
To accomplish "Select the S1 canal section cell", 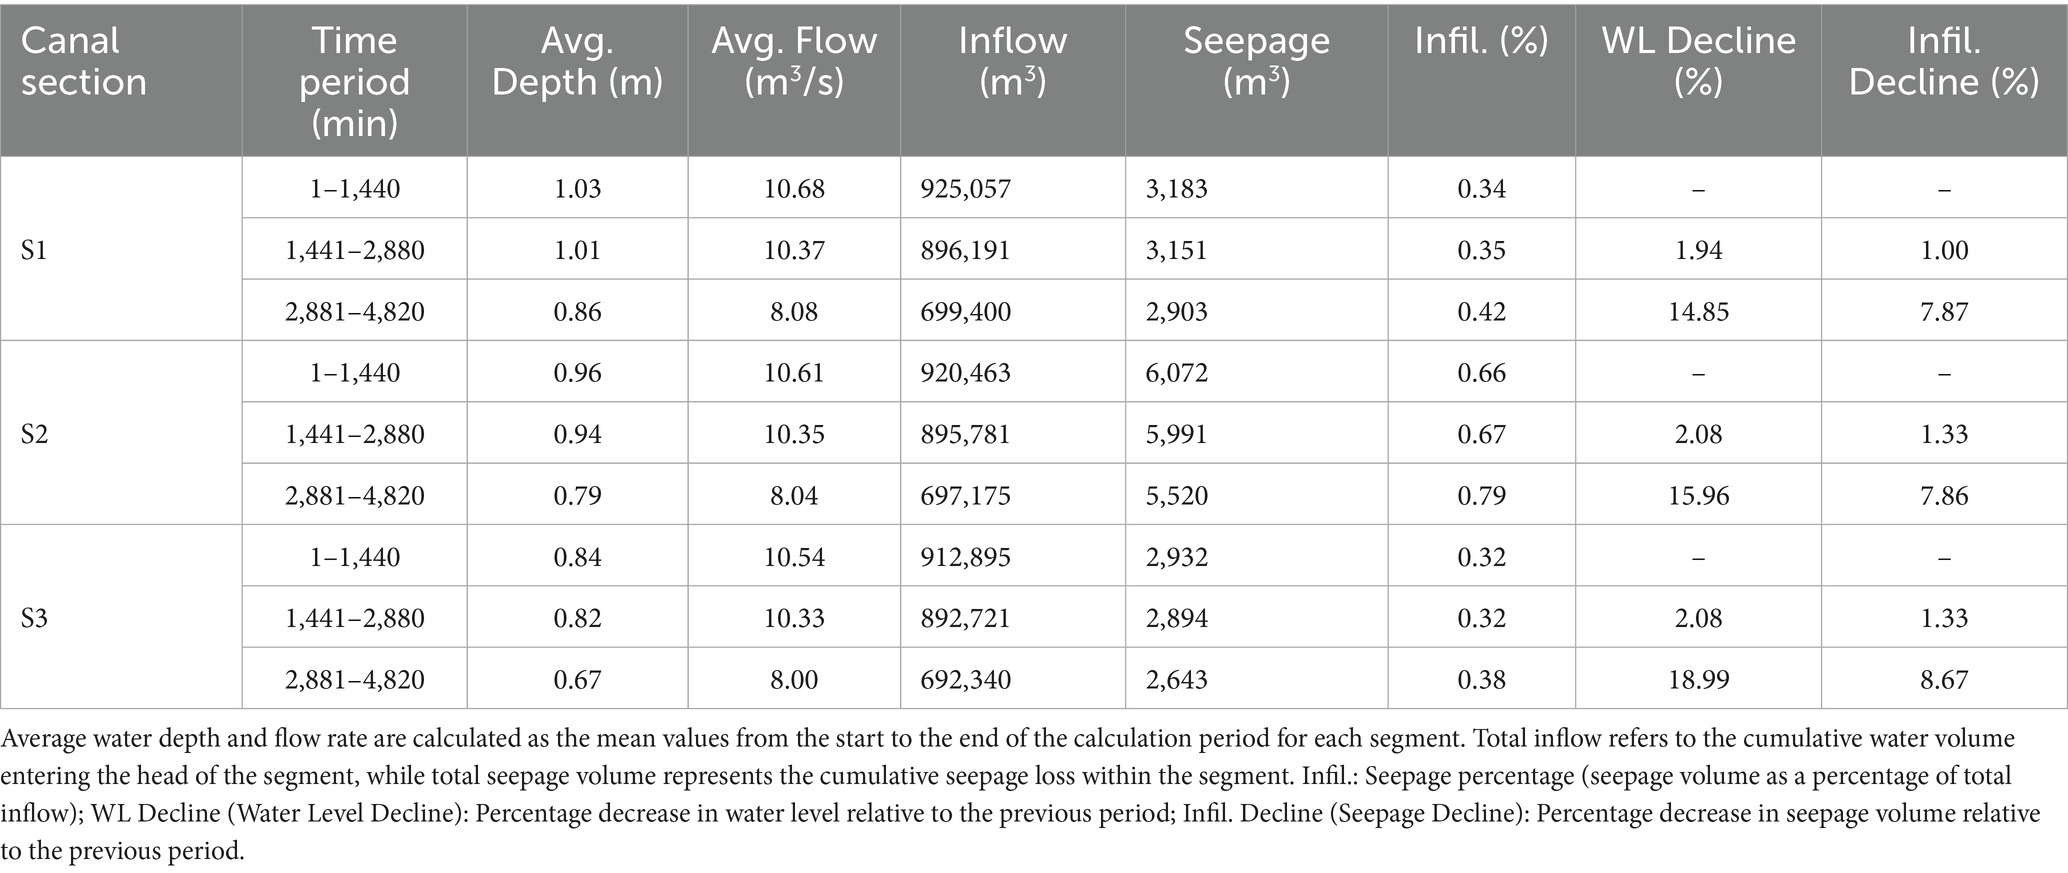I will click(35, 250).
